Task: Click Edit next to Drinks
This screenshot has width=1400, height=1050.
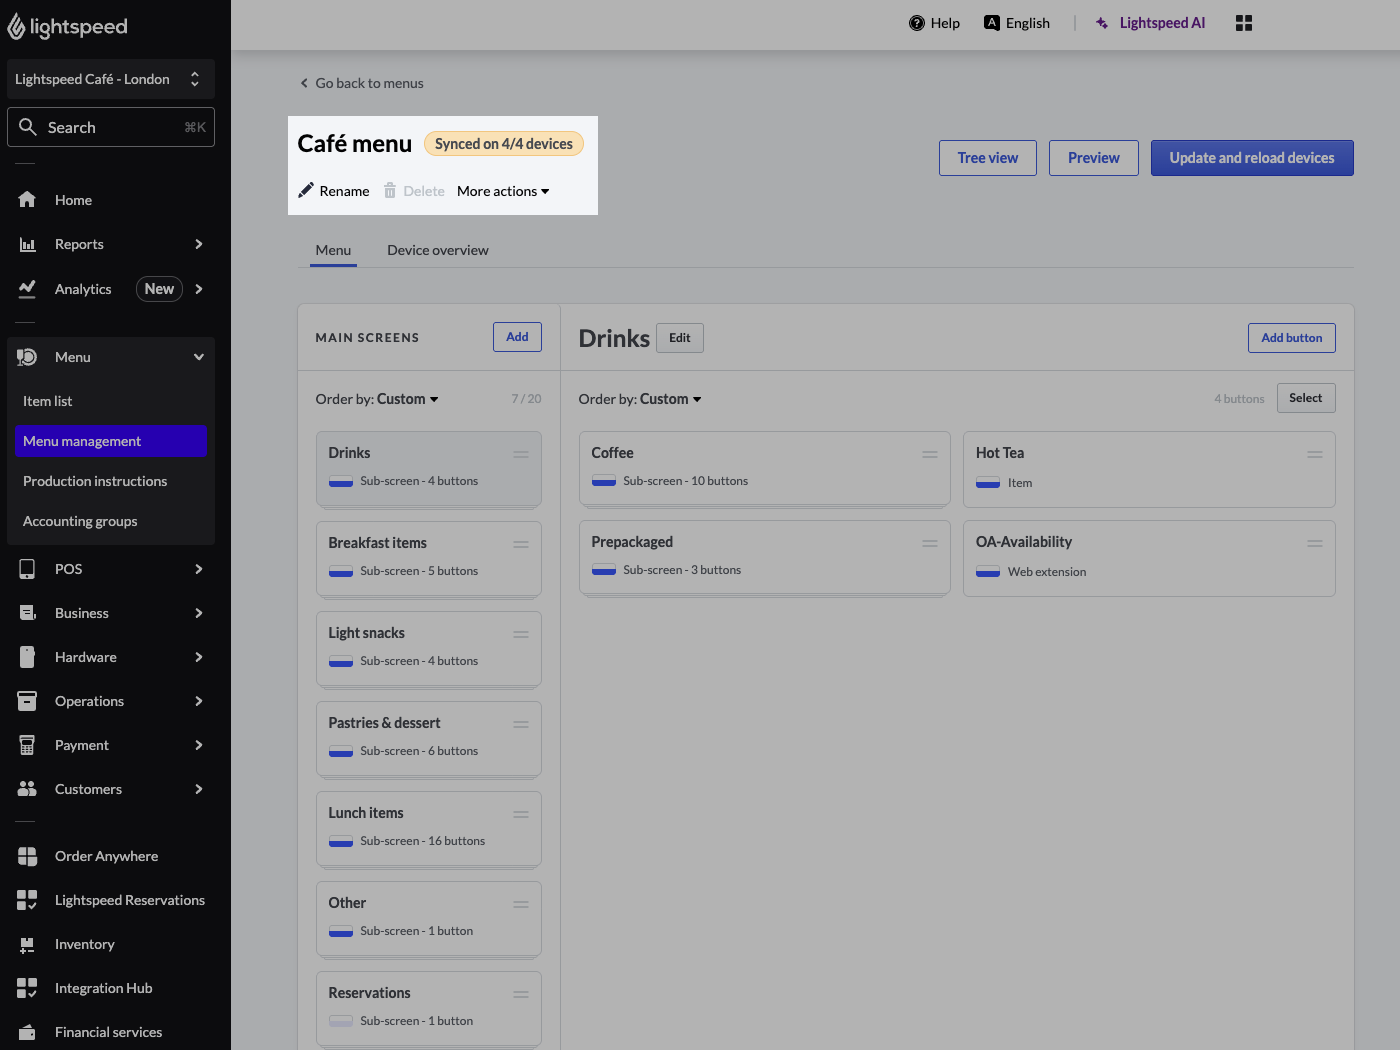Action: [680, 338]
